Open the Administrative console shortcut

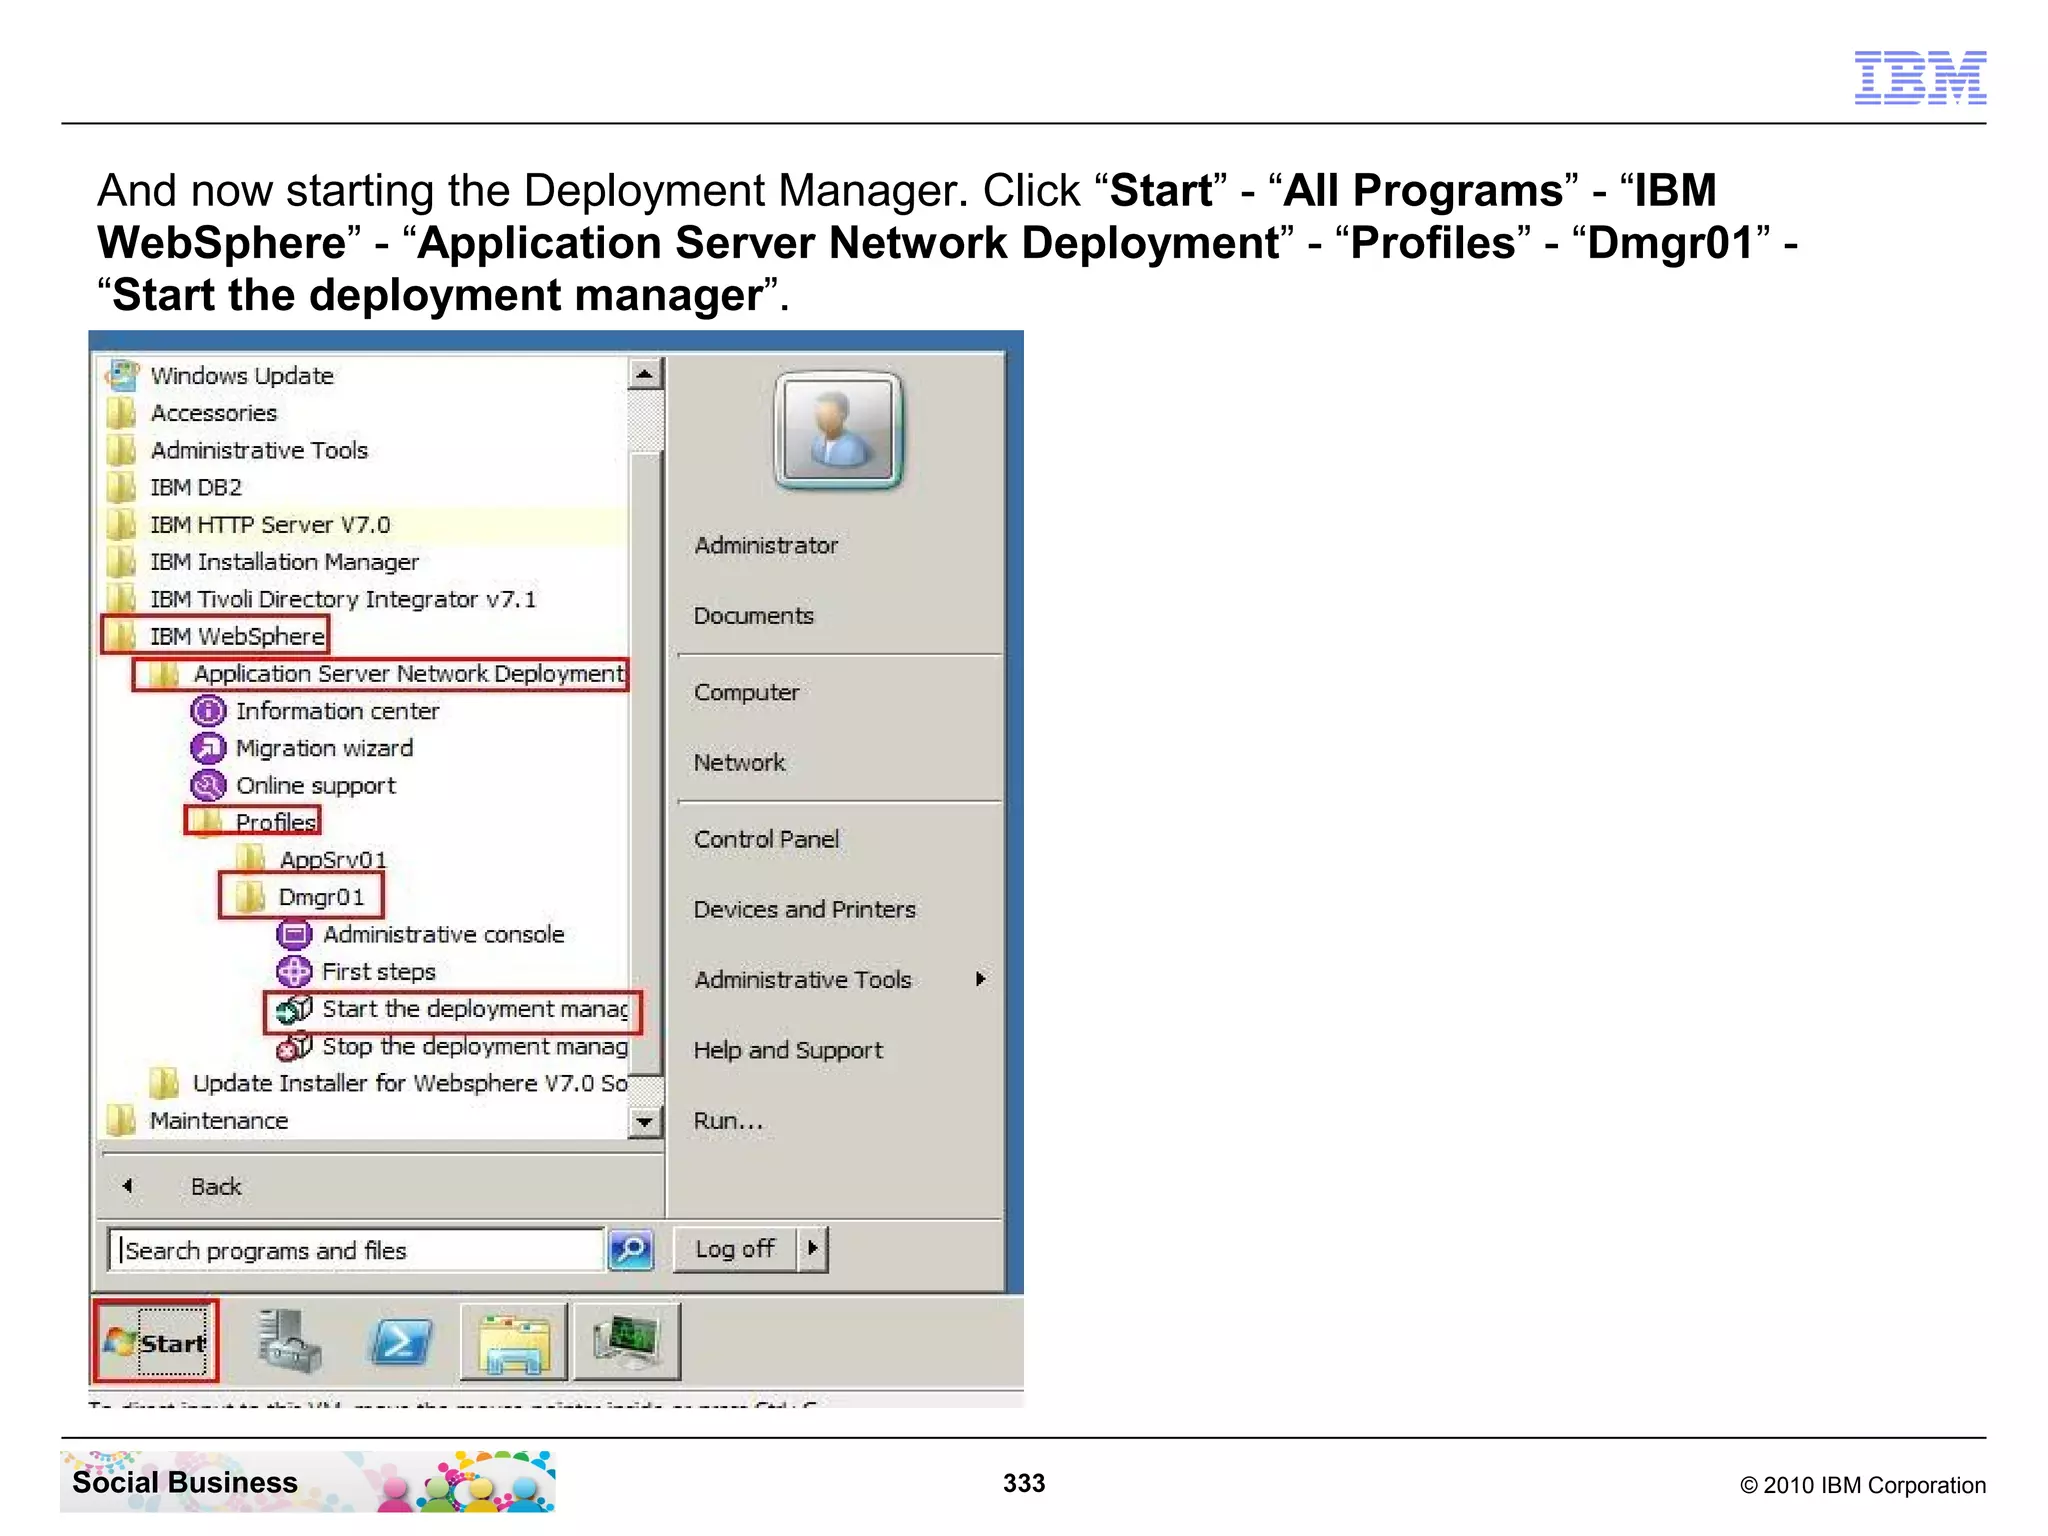[420, 935]
